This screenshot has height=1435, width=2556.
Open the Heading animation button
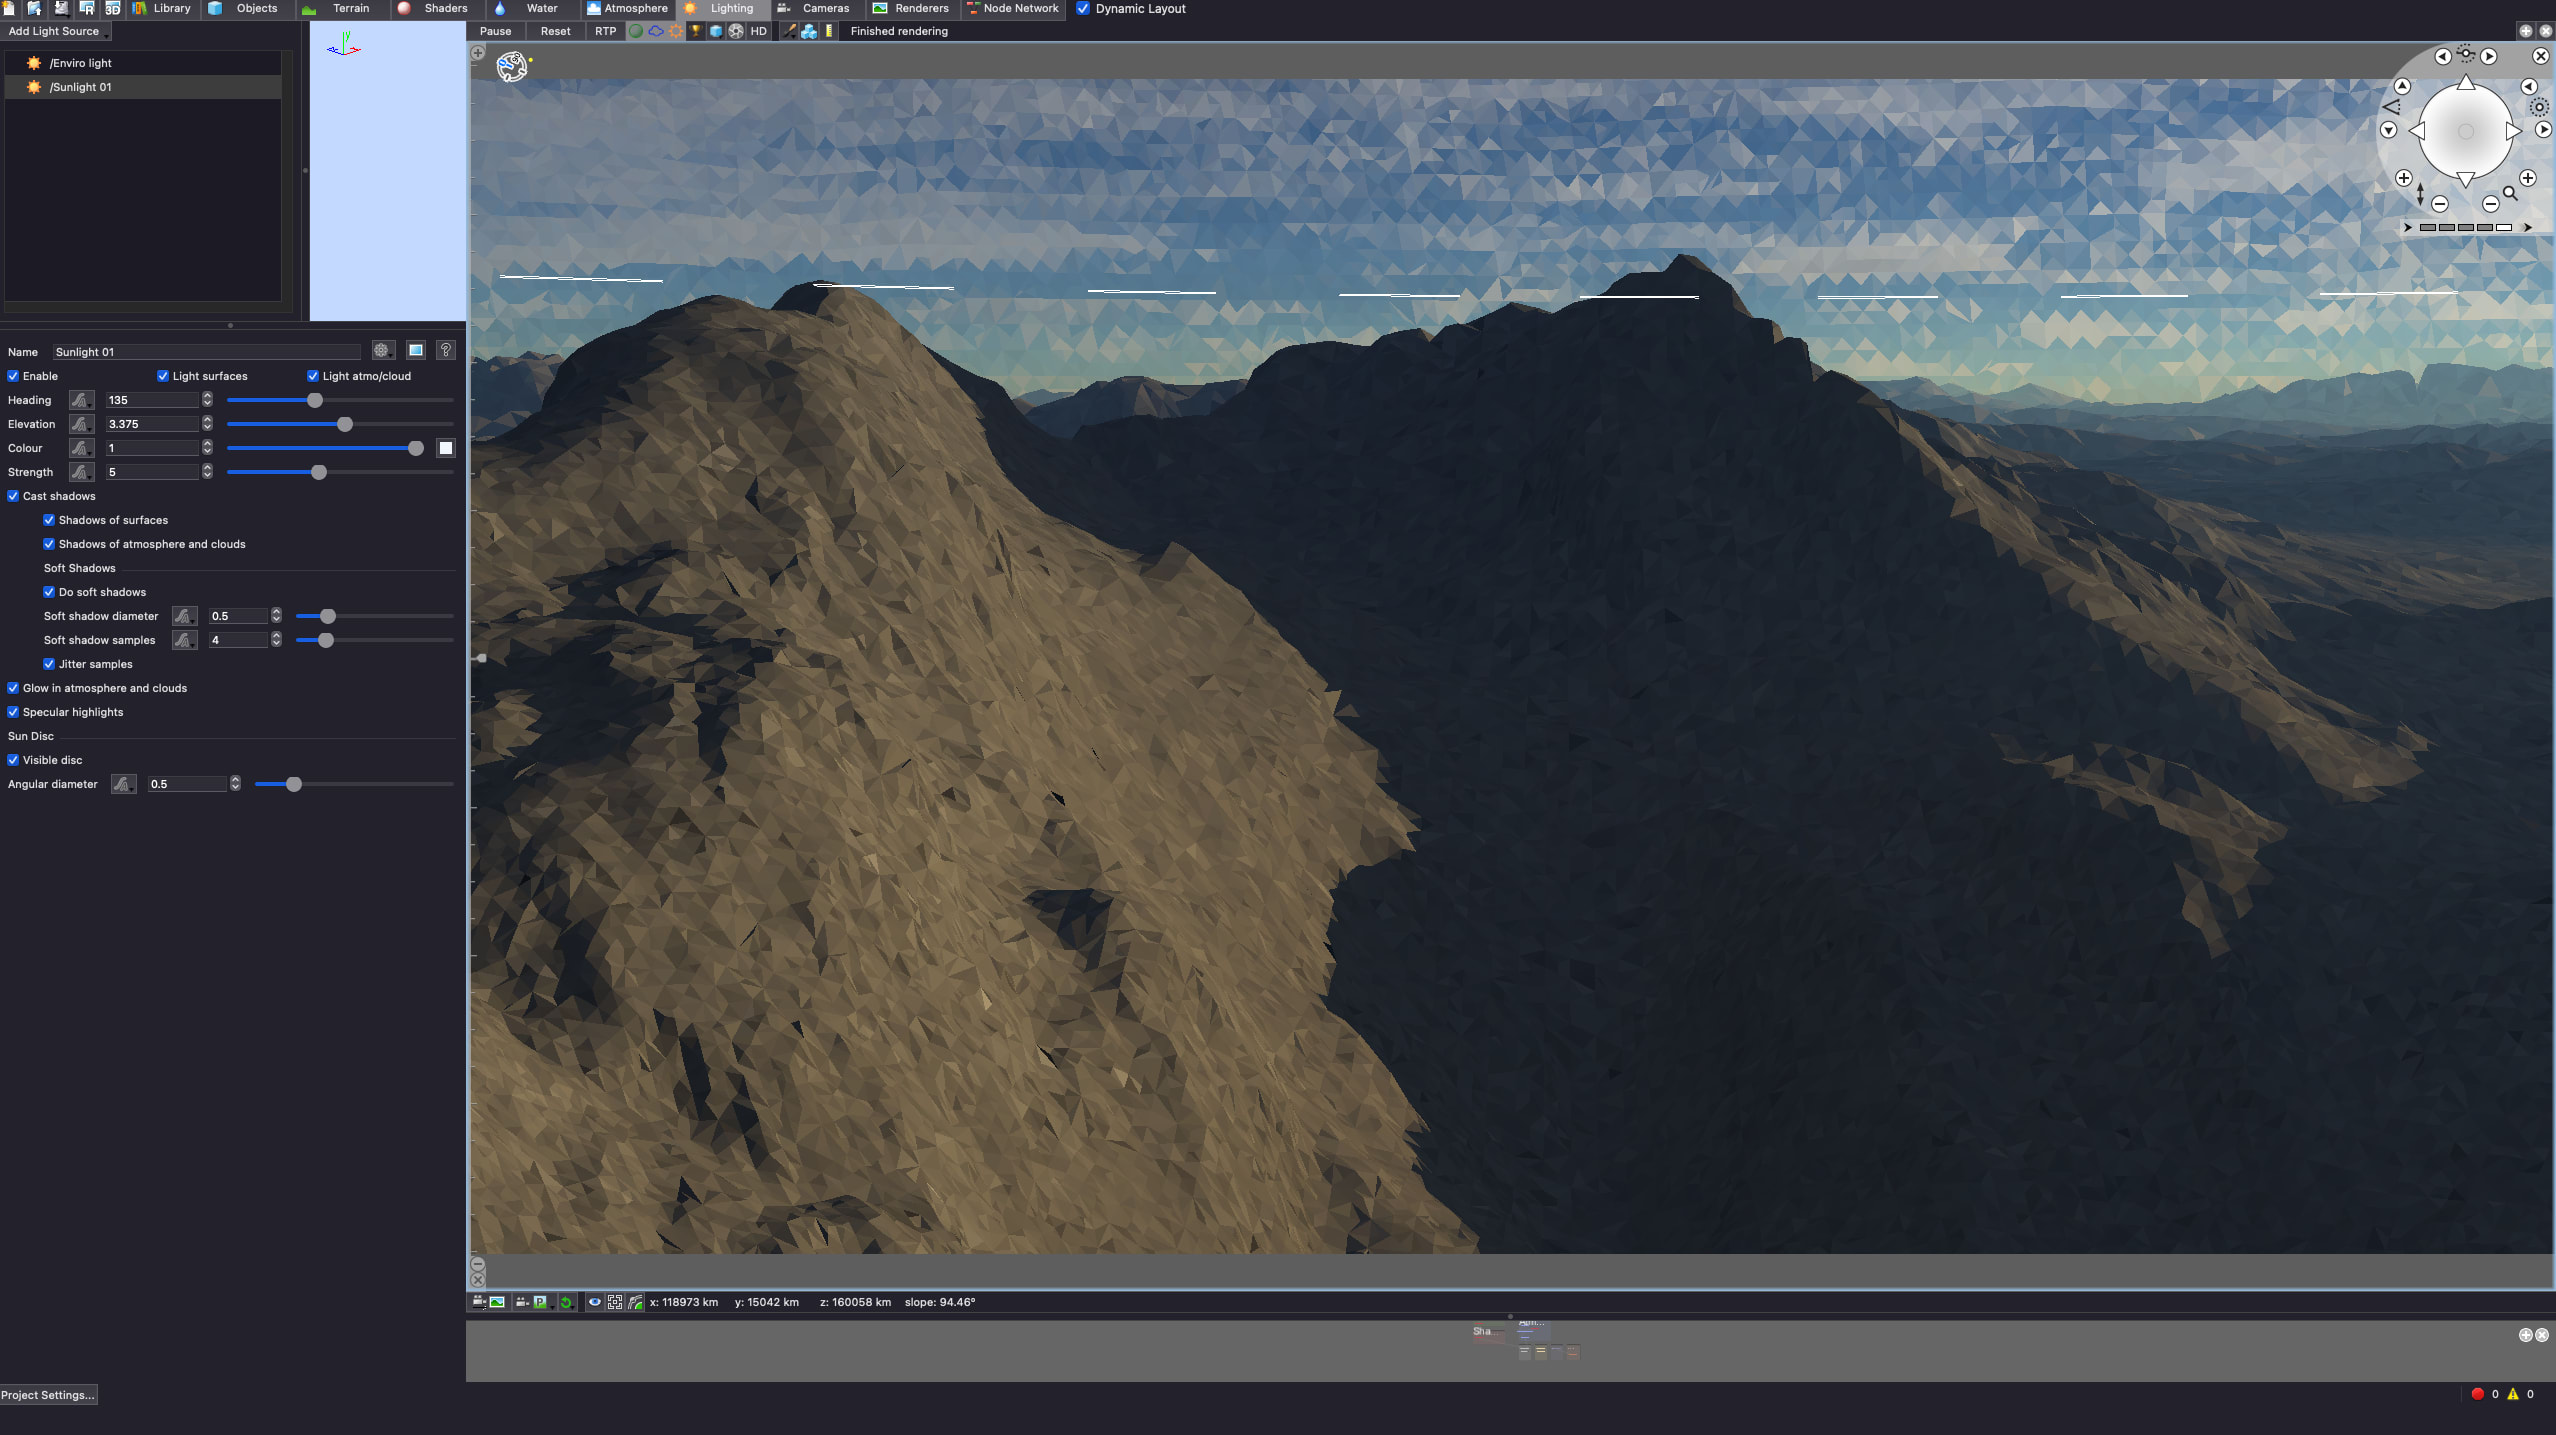pos(81,400)
